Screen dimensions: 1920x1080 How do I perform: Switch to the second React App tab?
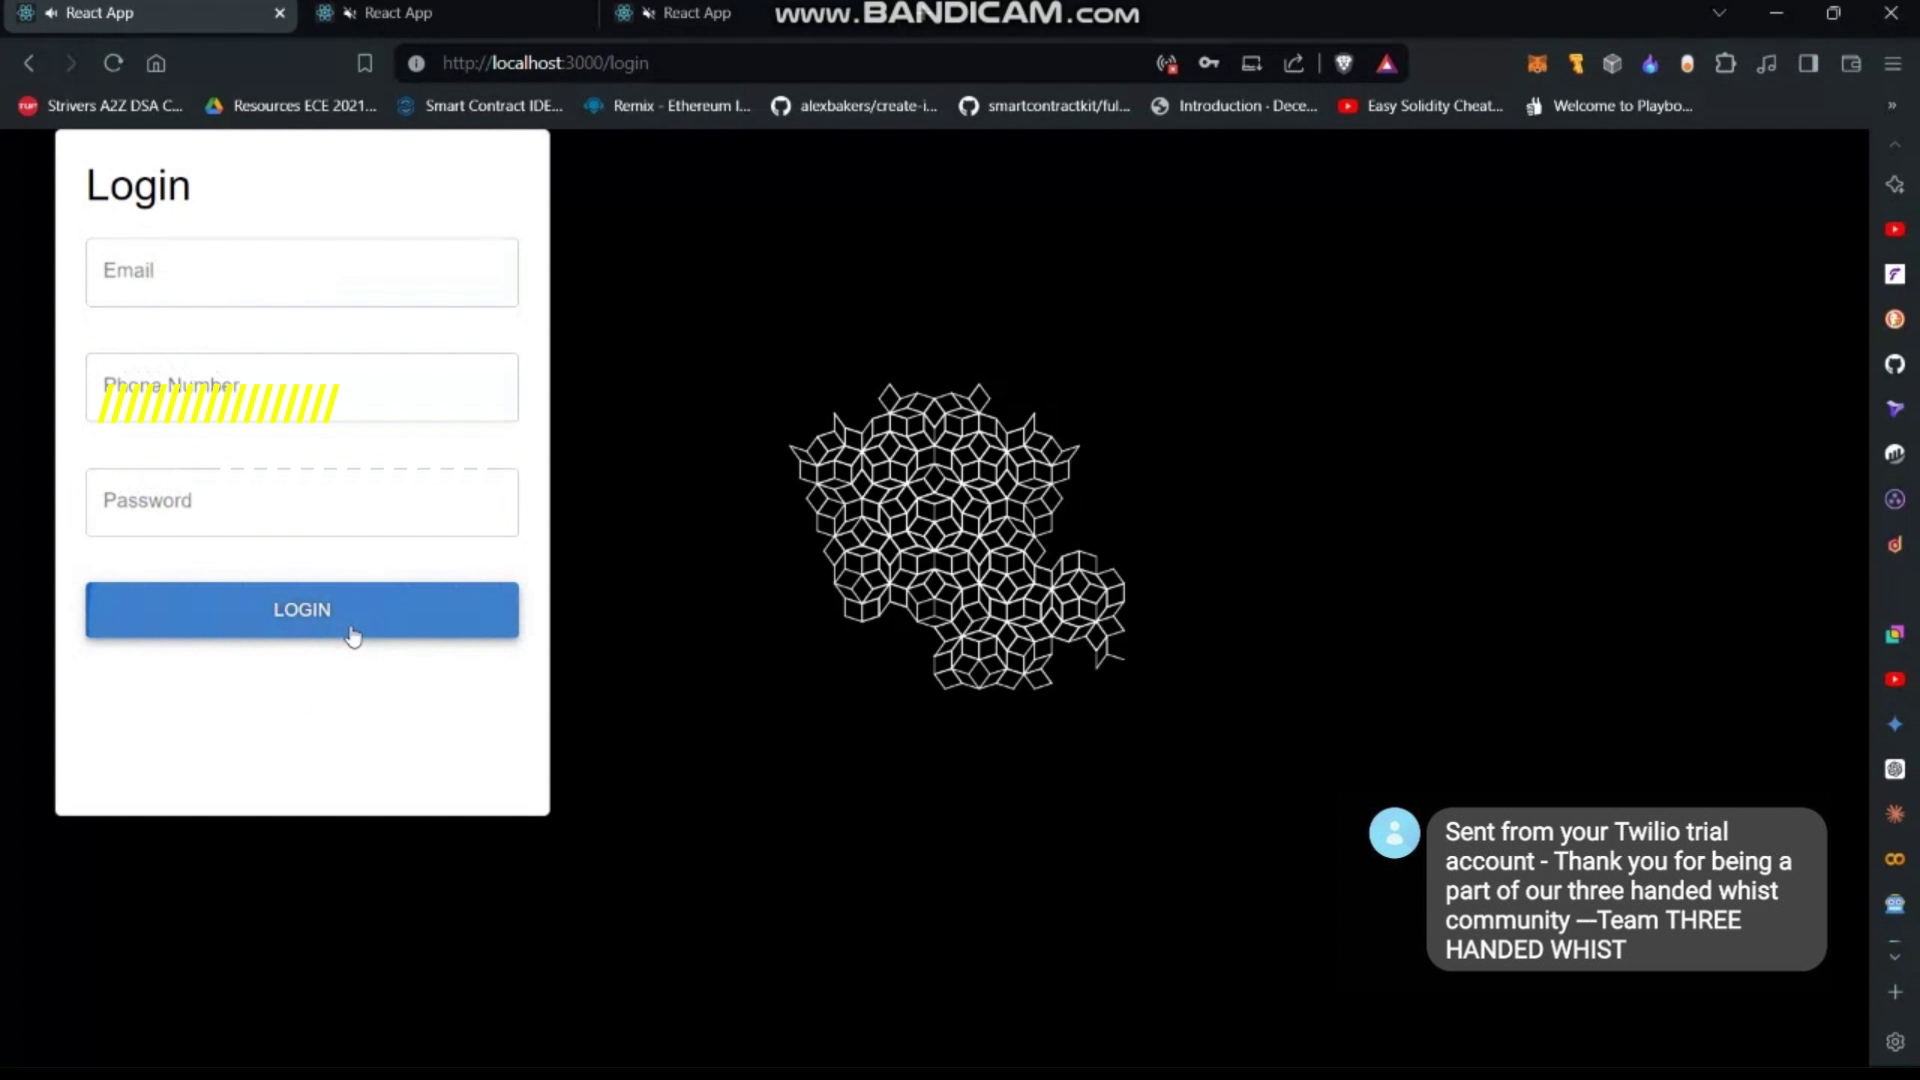click(x=398, y=13)
